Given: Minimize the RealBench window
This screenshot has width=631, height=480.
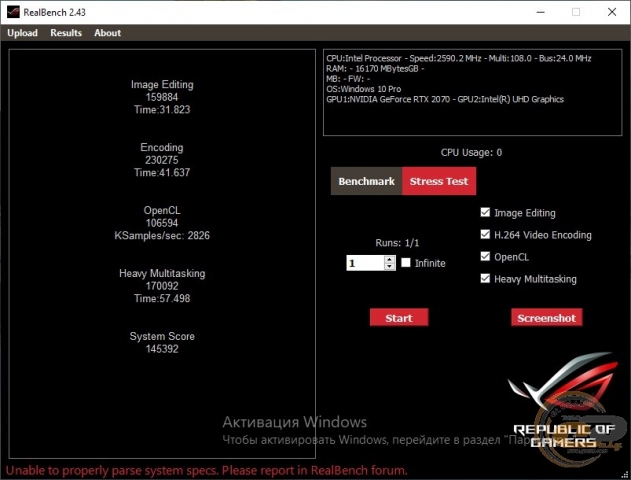Looking at the screenshot, I should tap(540, 12).
